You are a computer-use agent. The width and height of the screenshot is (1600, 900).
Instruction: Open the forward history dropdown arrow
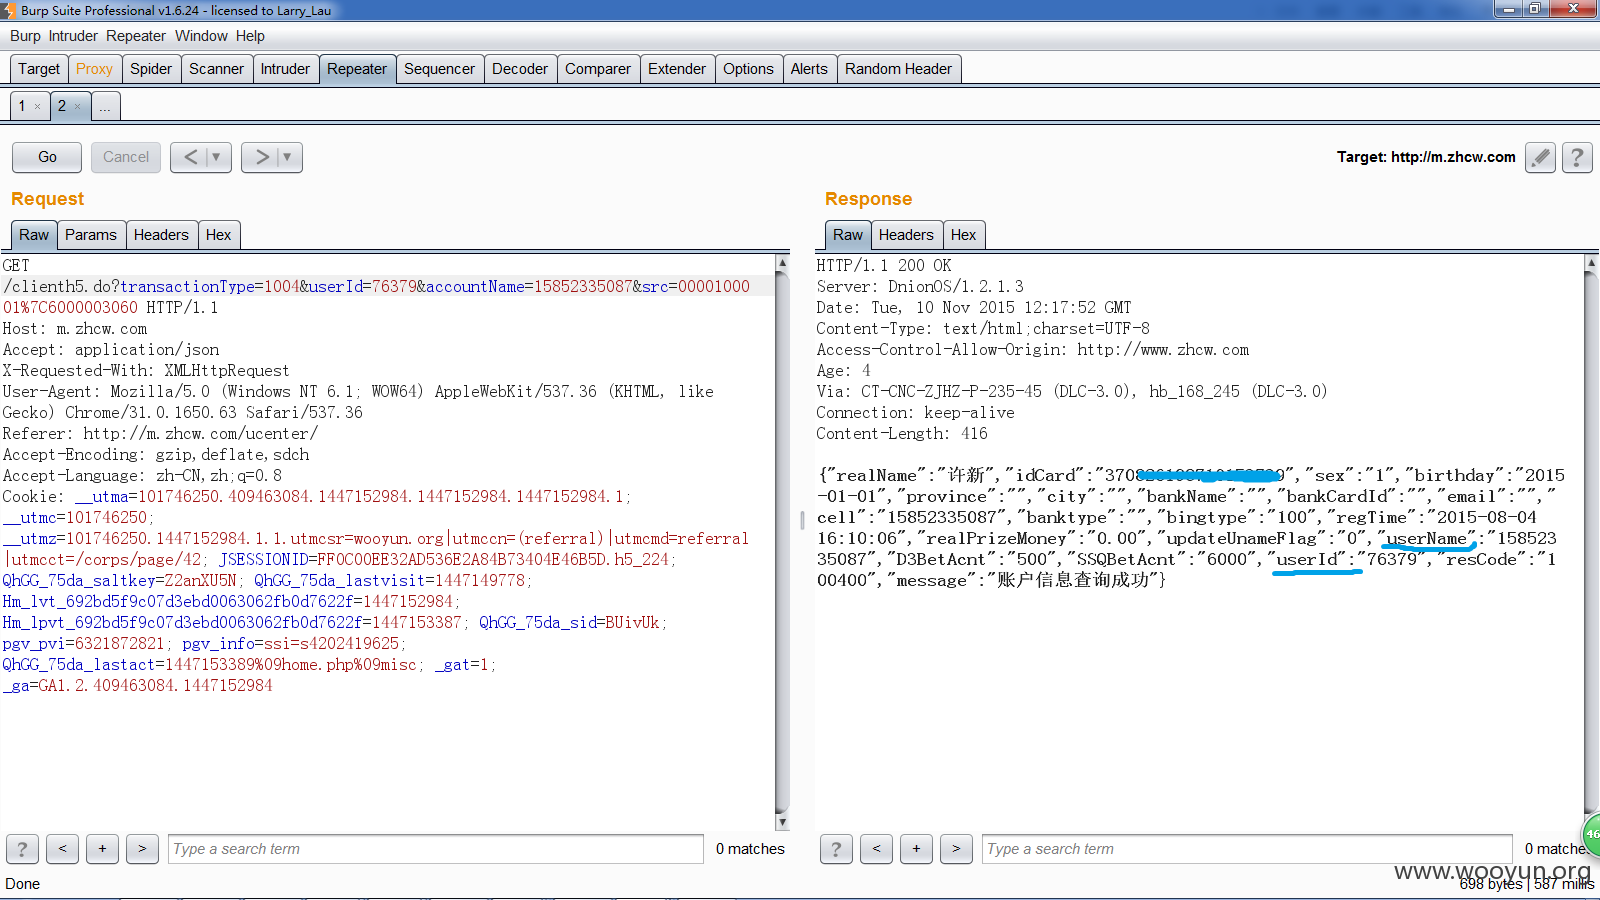click(x=287, y=157)
